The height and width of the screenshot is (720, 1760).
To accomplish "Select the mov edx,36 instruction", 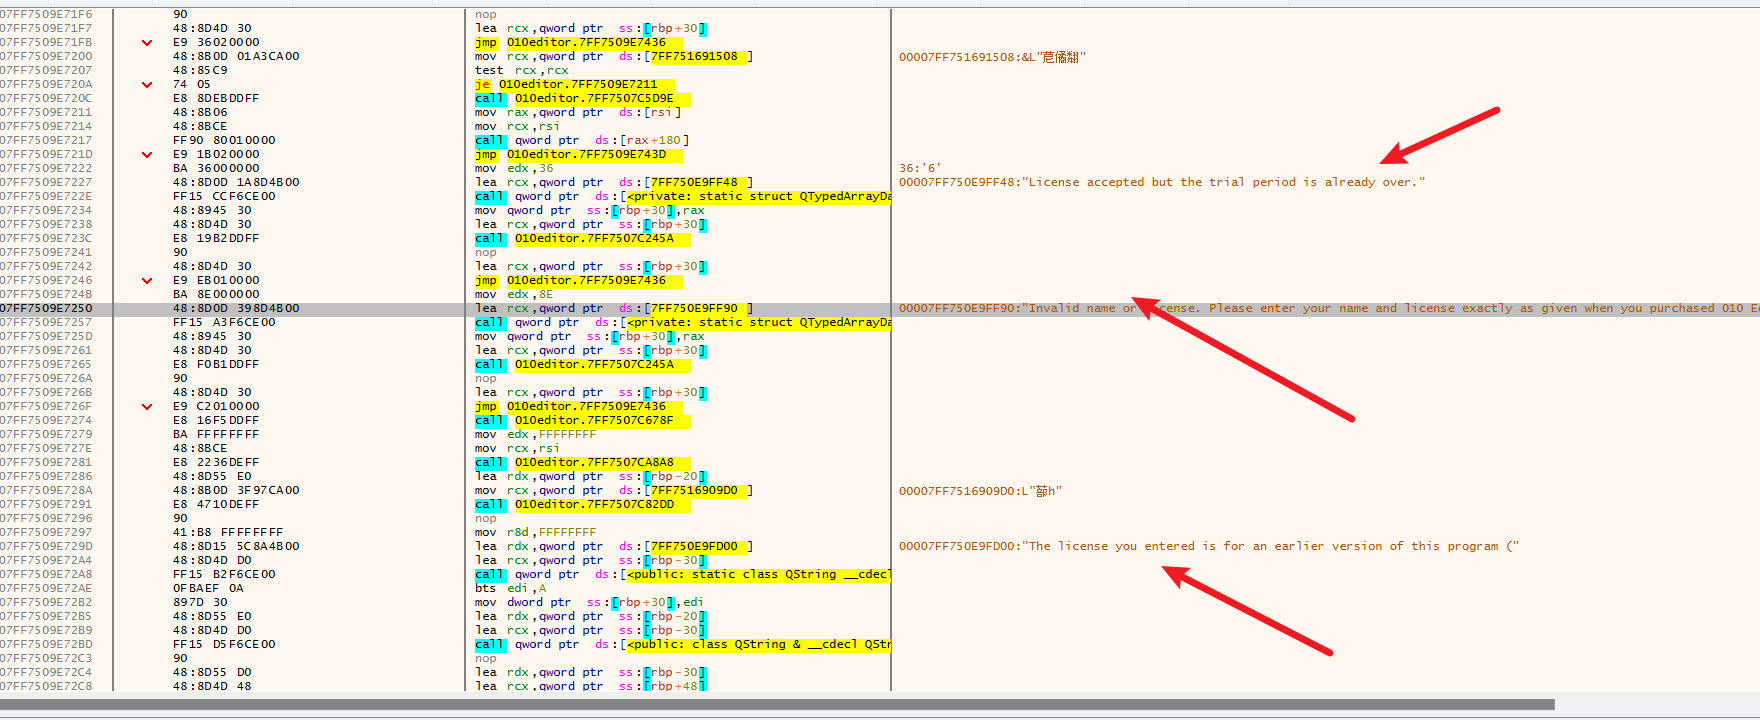I will [514, 169].
